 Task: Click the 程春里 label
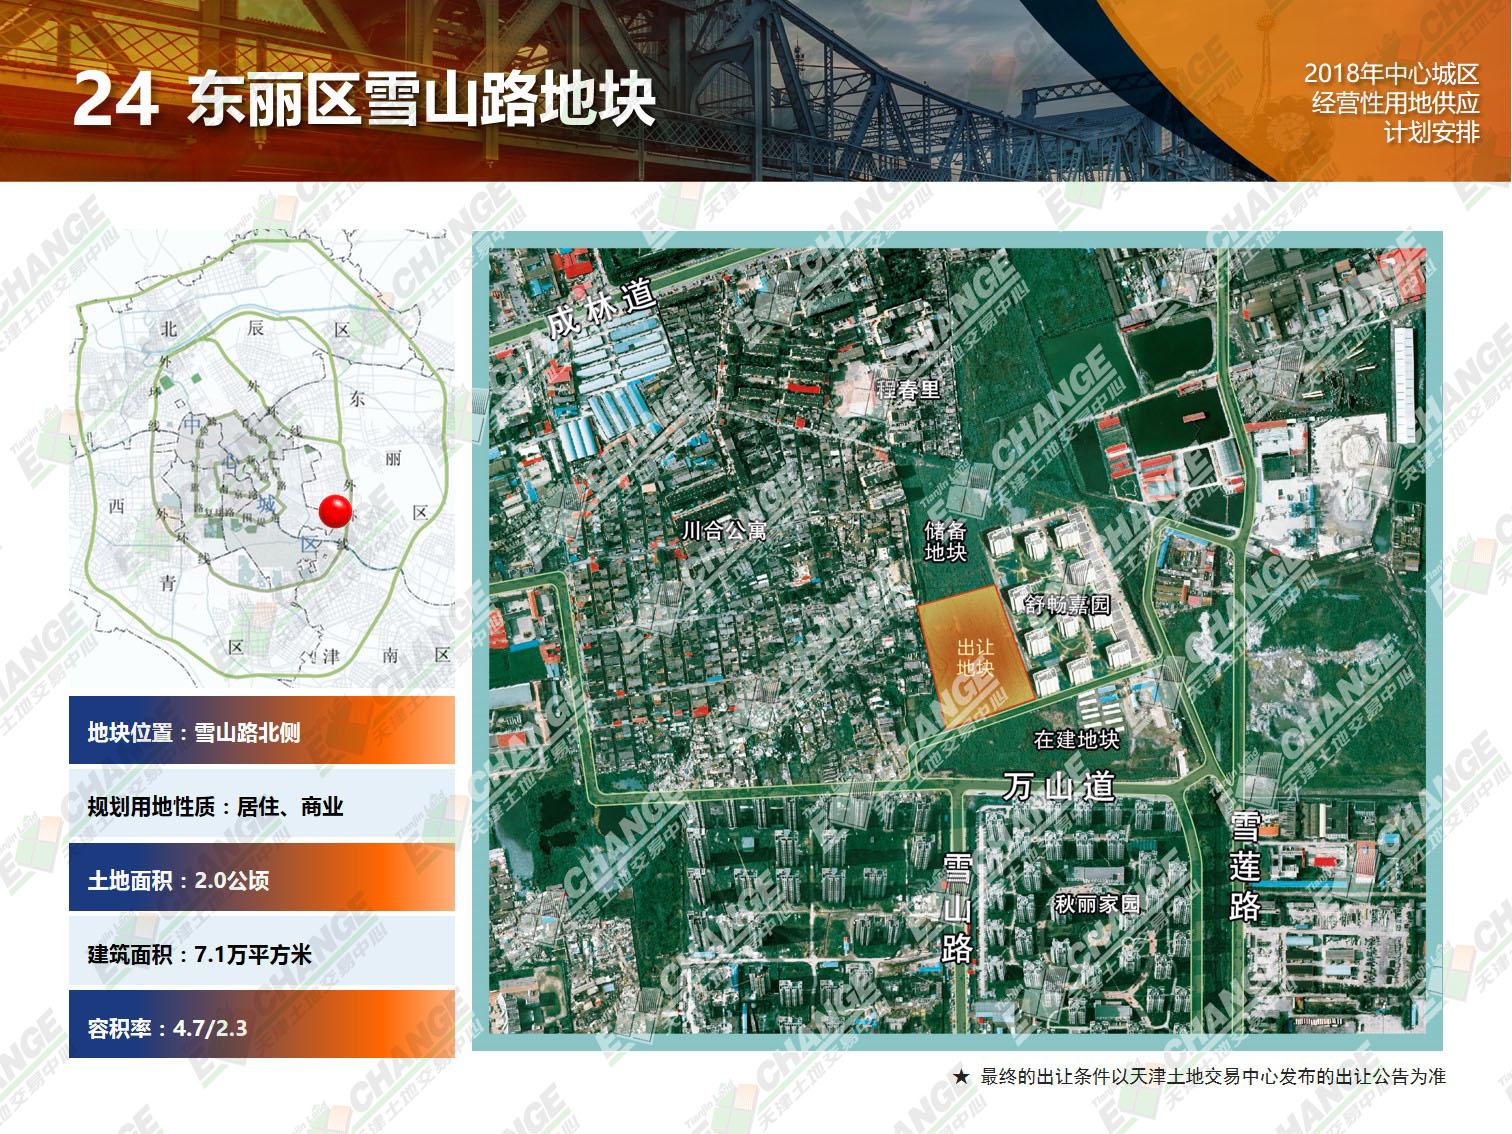tap(908, 388)
